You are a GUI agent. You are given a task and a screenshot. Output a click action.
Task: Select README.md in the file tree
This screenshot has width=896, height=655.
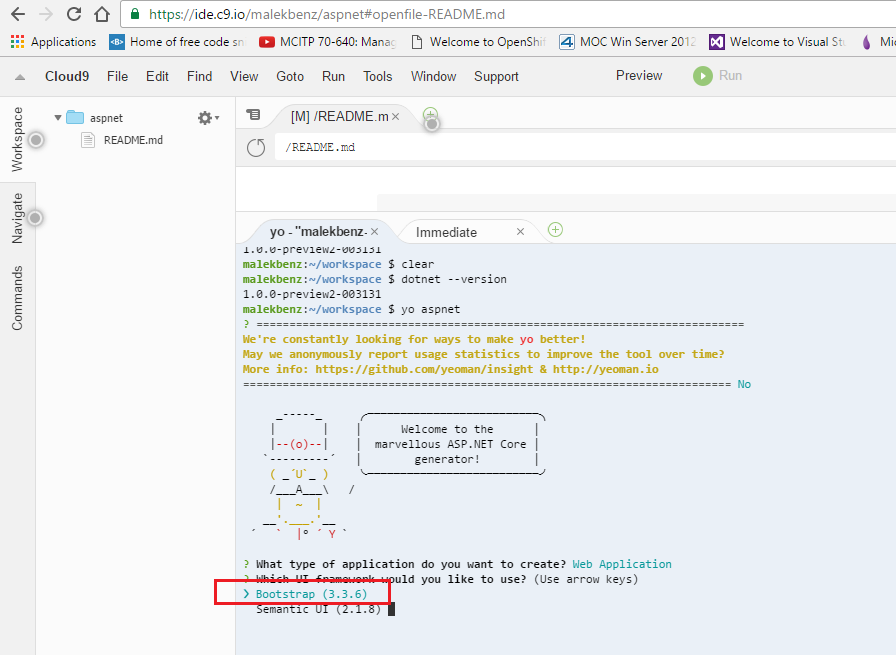(x=133, y=140)
